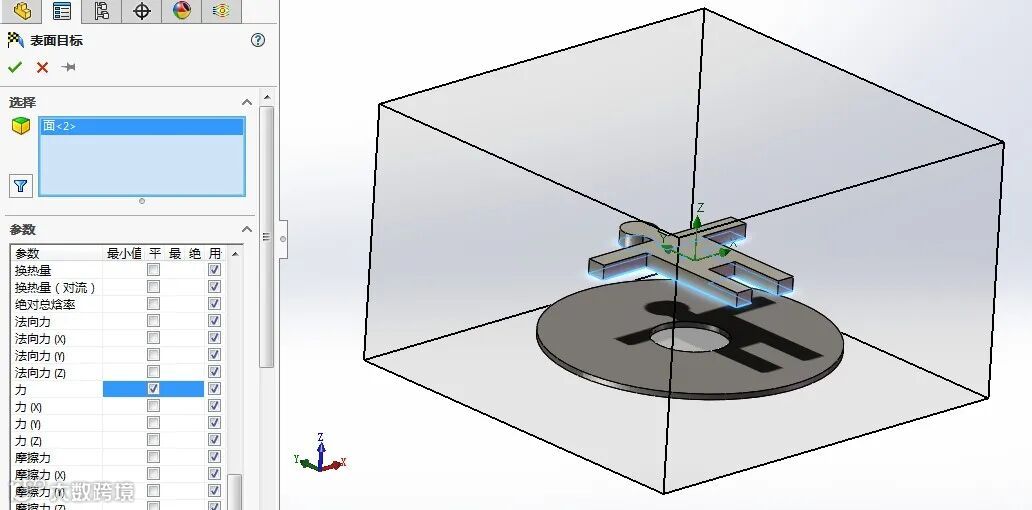
Task: Enable average value for 法向力 (Y)
Action: point(153,355)
